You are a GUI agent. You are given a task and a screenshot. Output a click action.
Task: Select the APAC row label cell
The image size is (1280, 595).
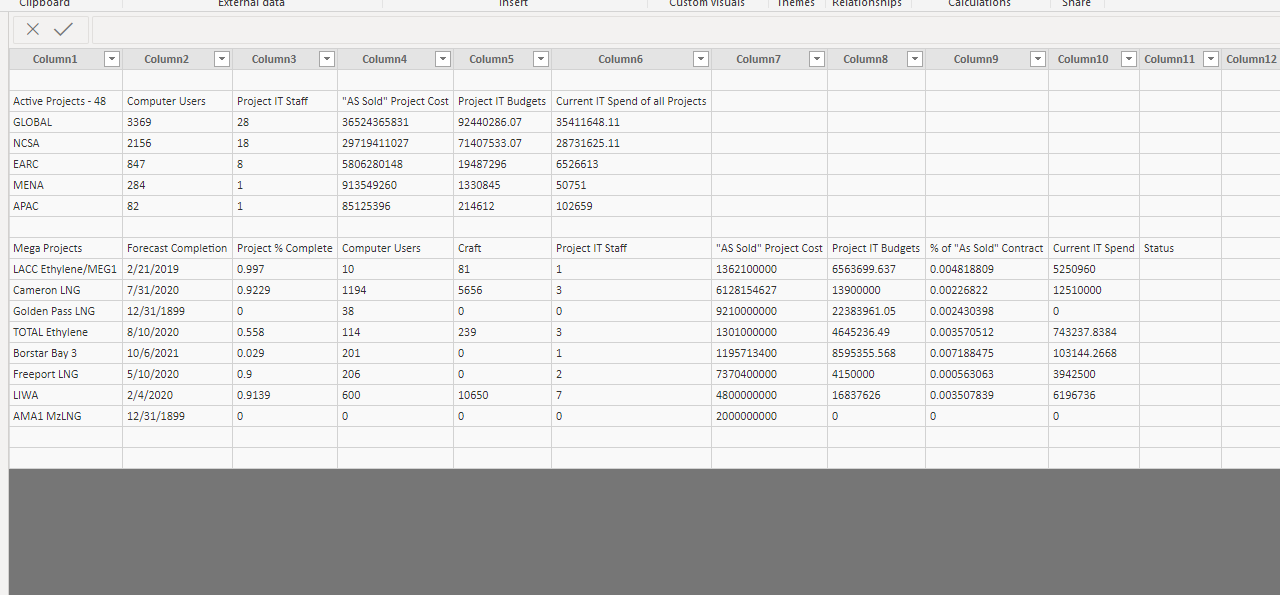66,206
